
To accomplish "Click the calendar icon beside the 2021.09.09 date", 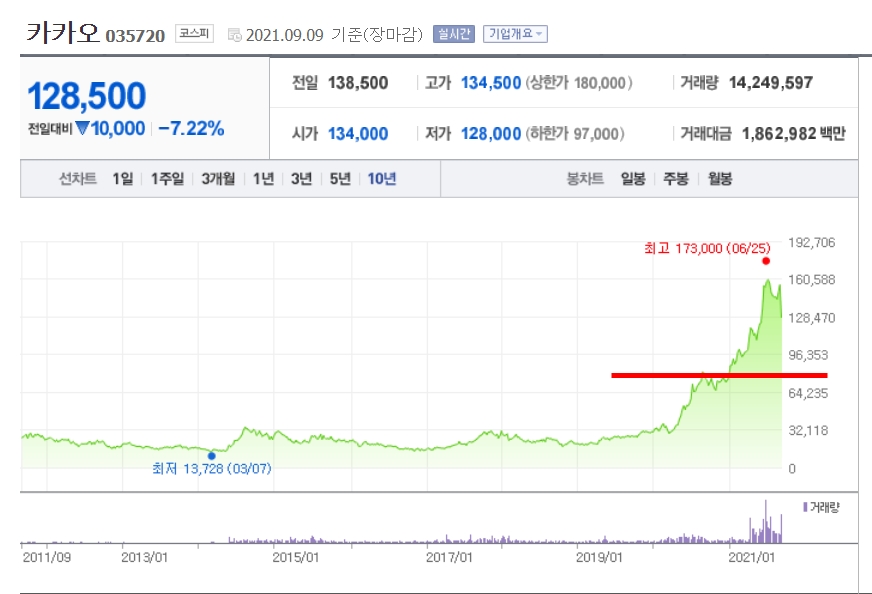I will [235, 35].
